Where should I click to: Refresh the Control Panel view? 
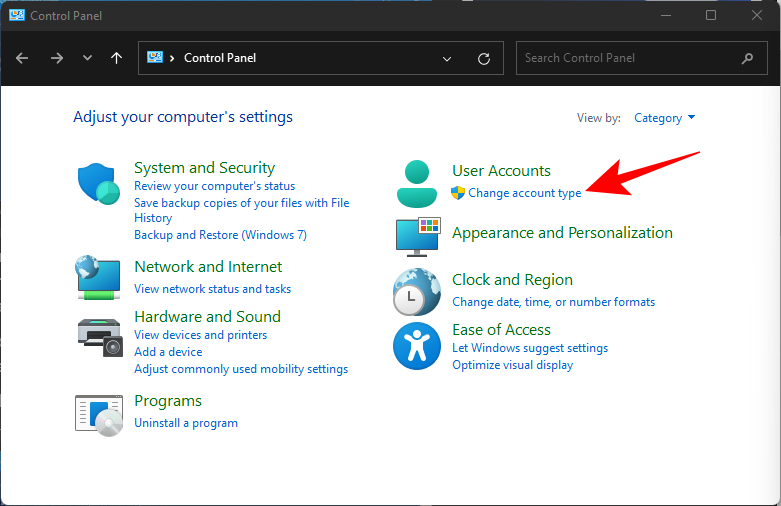(484, 58)
